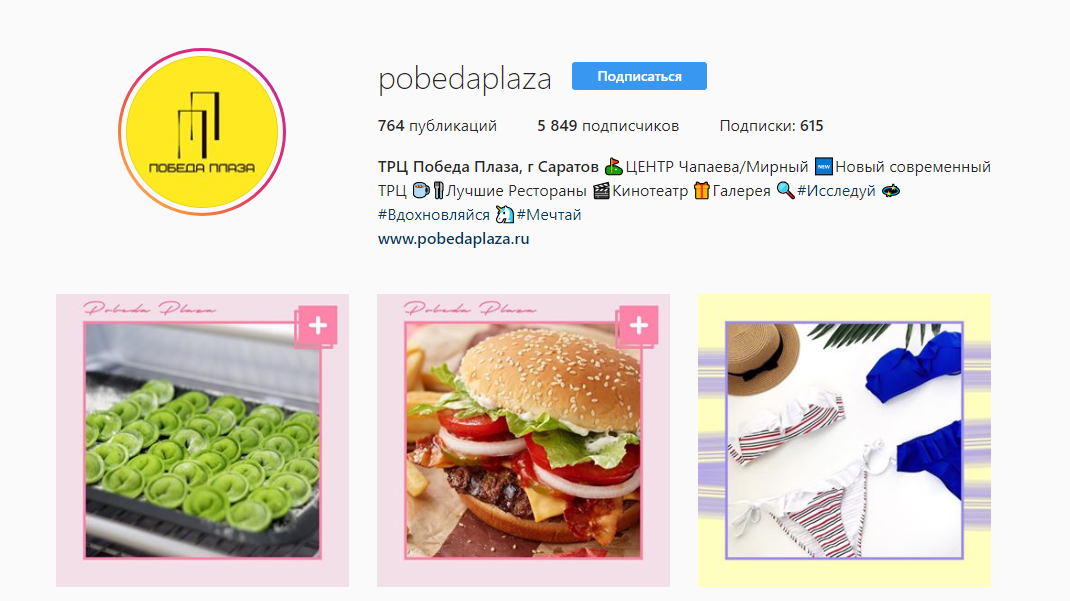Click the #Исследуй hashtag

click(x=836, y=191)
